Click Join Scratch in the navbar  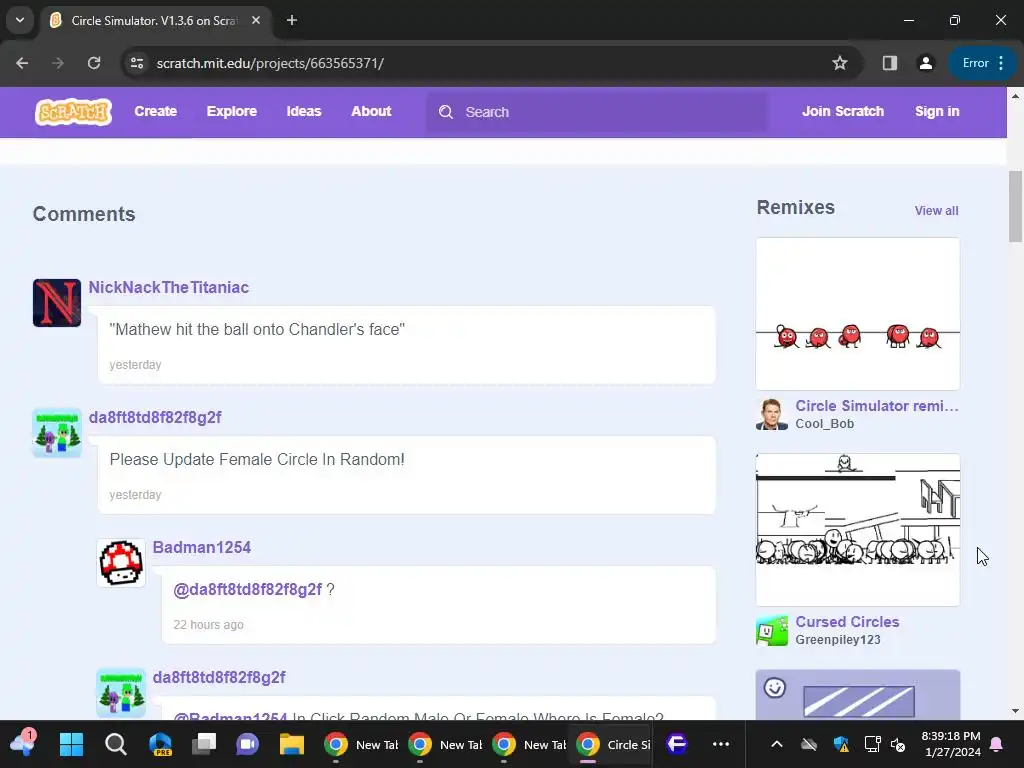tap(842, 112)
